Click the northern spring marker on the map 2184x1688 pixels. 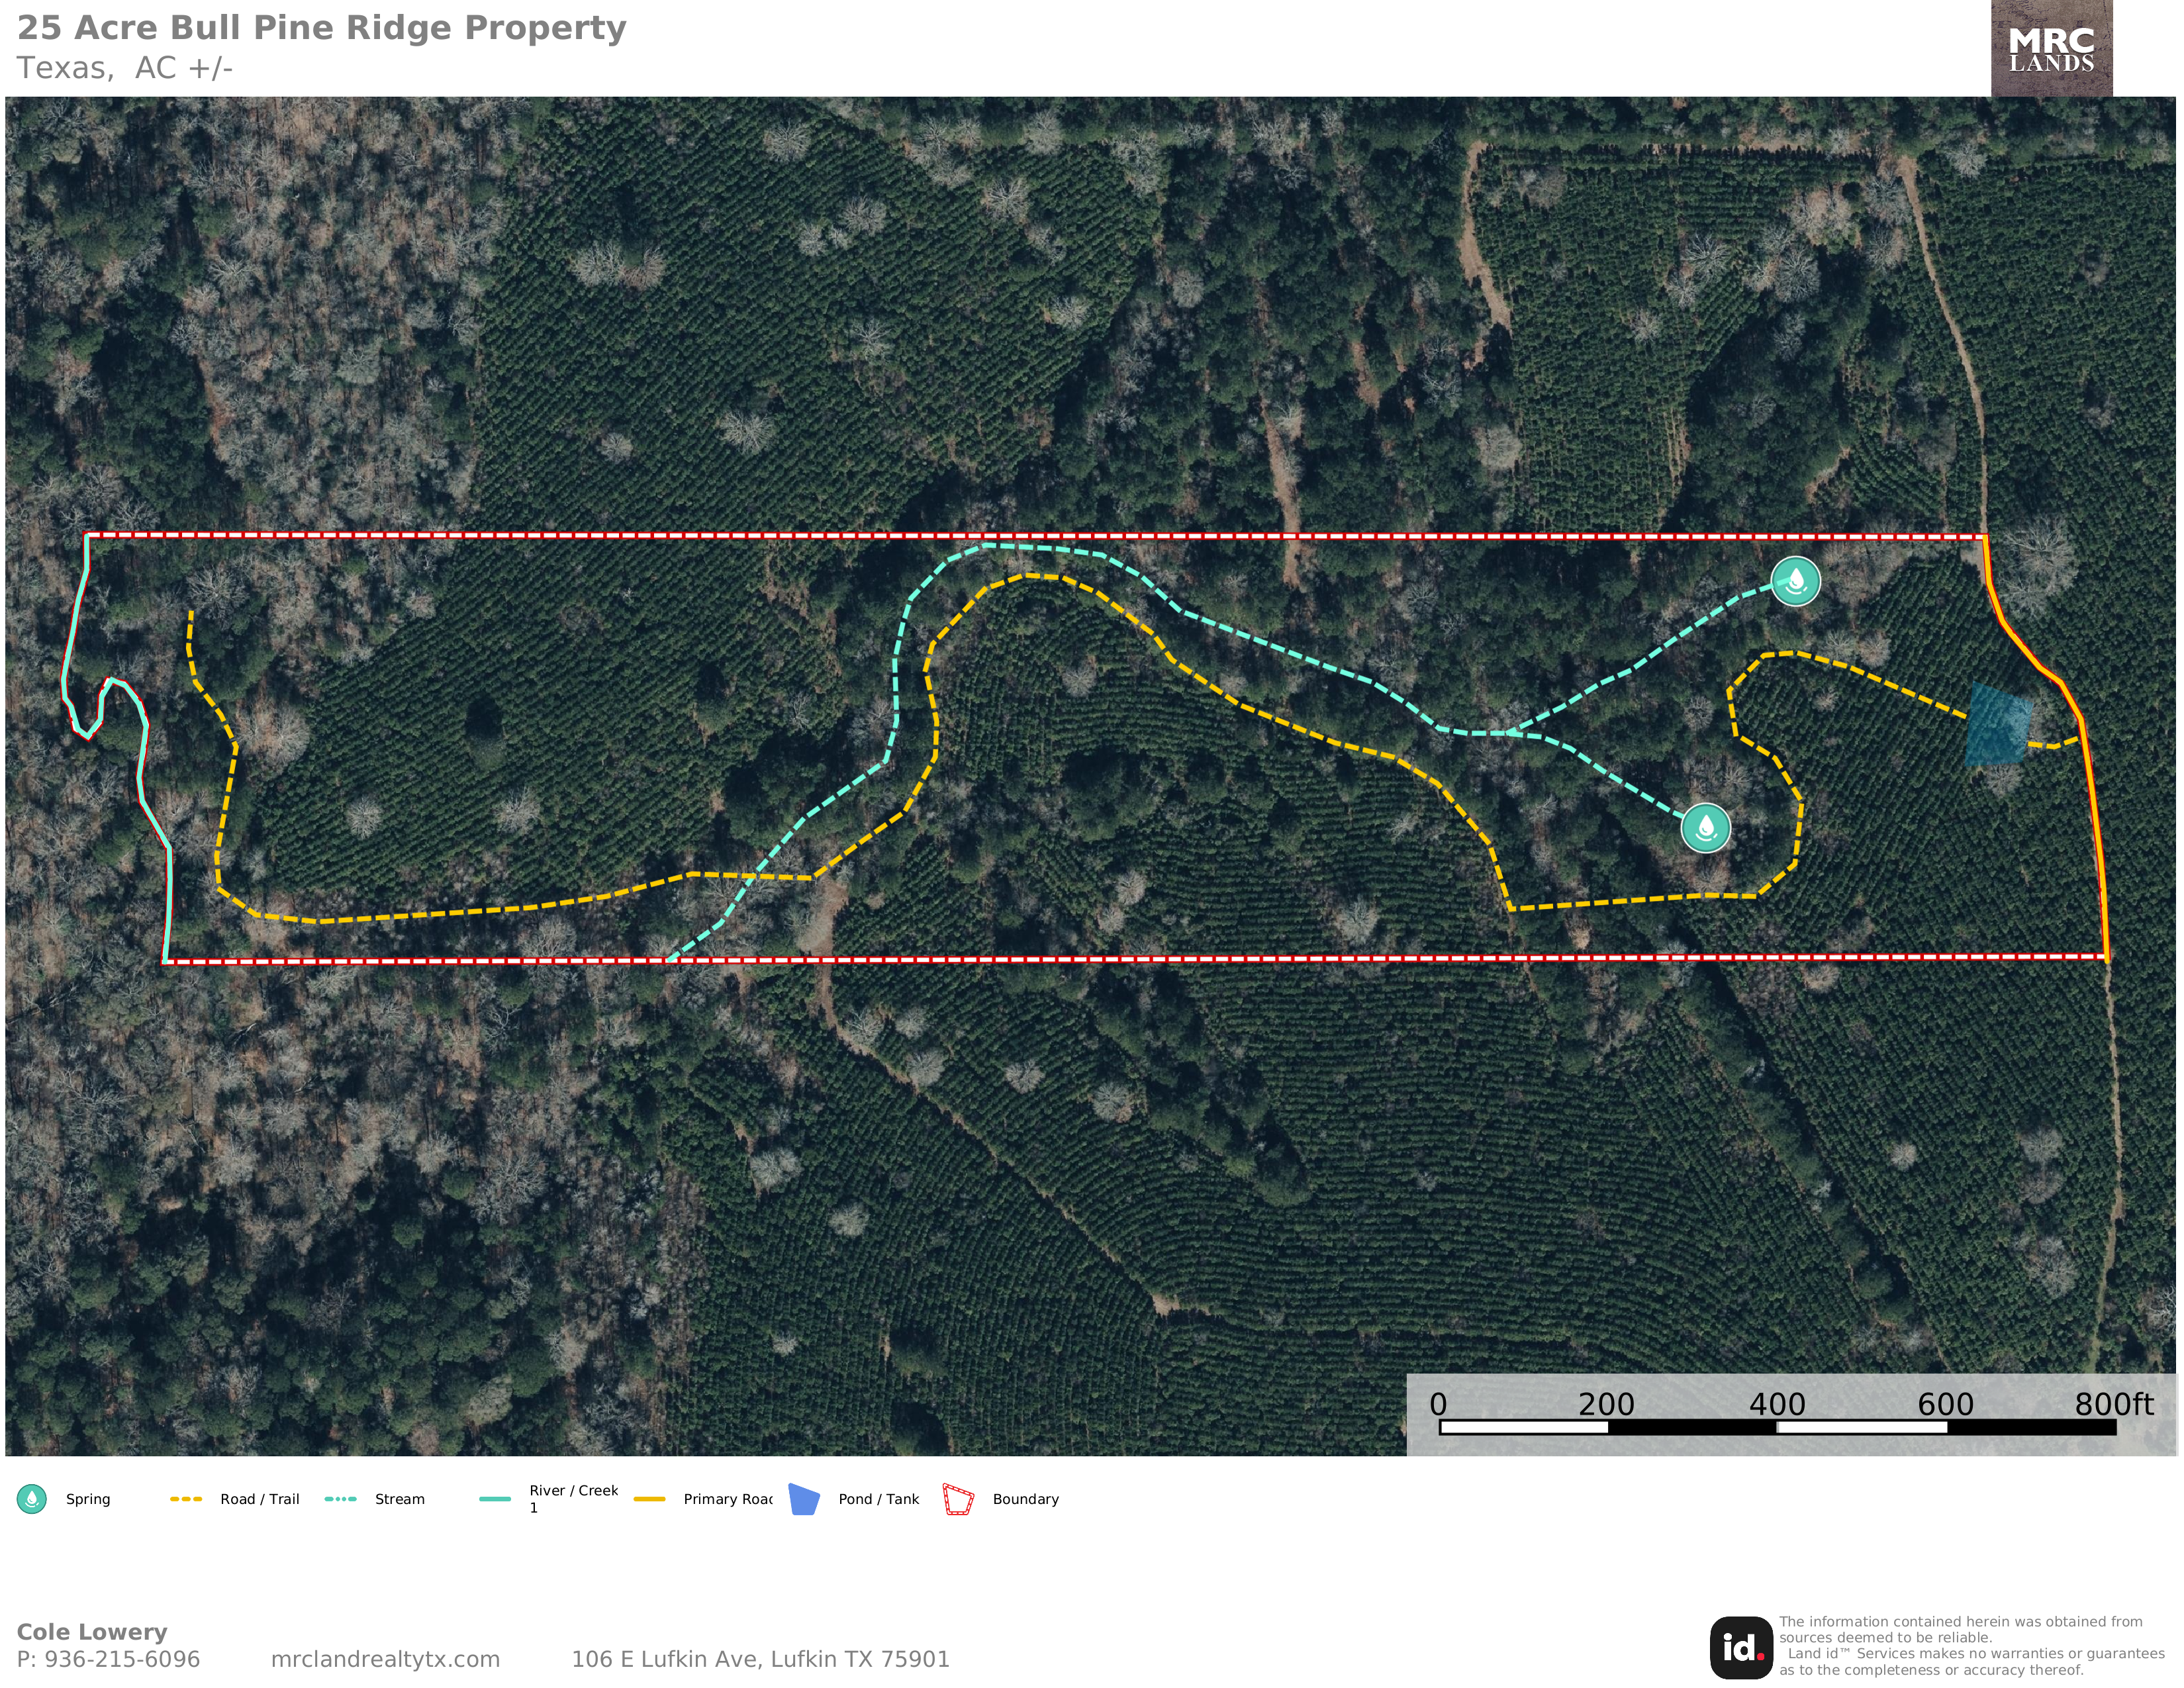[x=1795, y=581]
